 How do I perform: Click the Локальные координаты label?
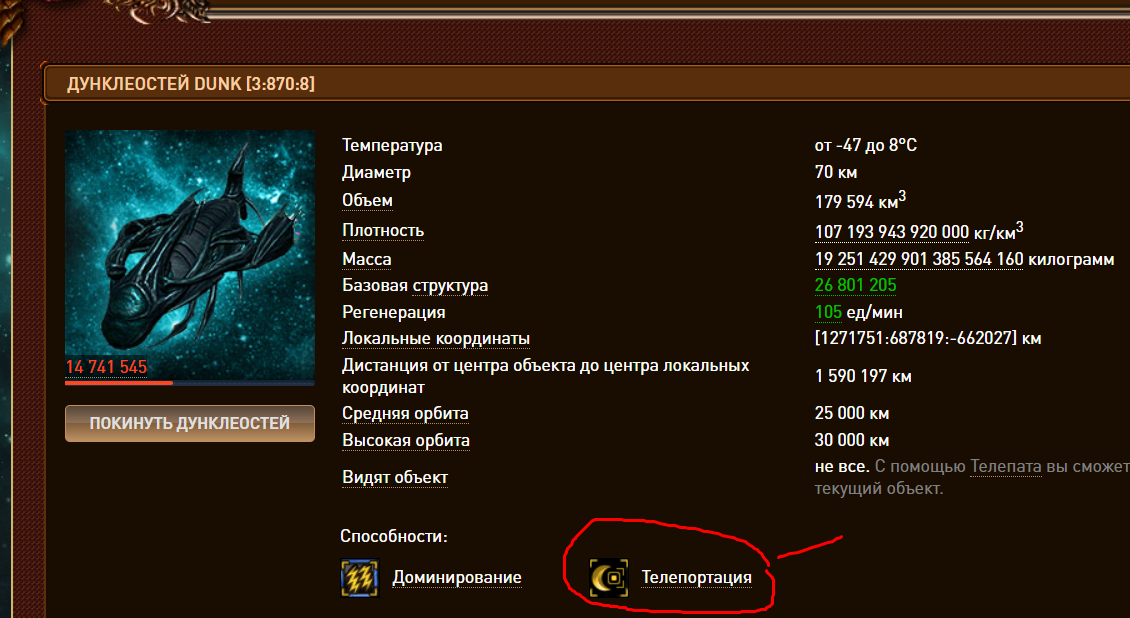pyautogui.click(x=436, y=339)
